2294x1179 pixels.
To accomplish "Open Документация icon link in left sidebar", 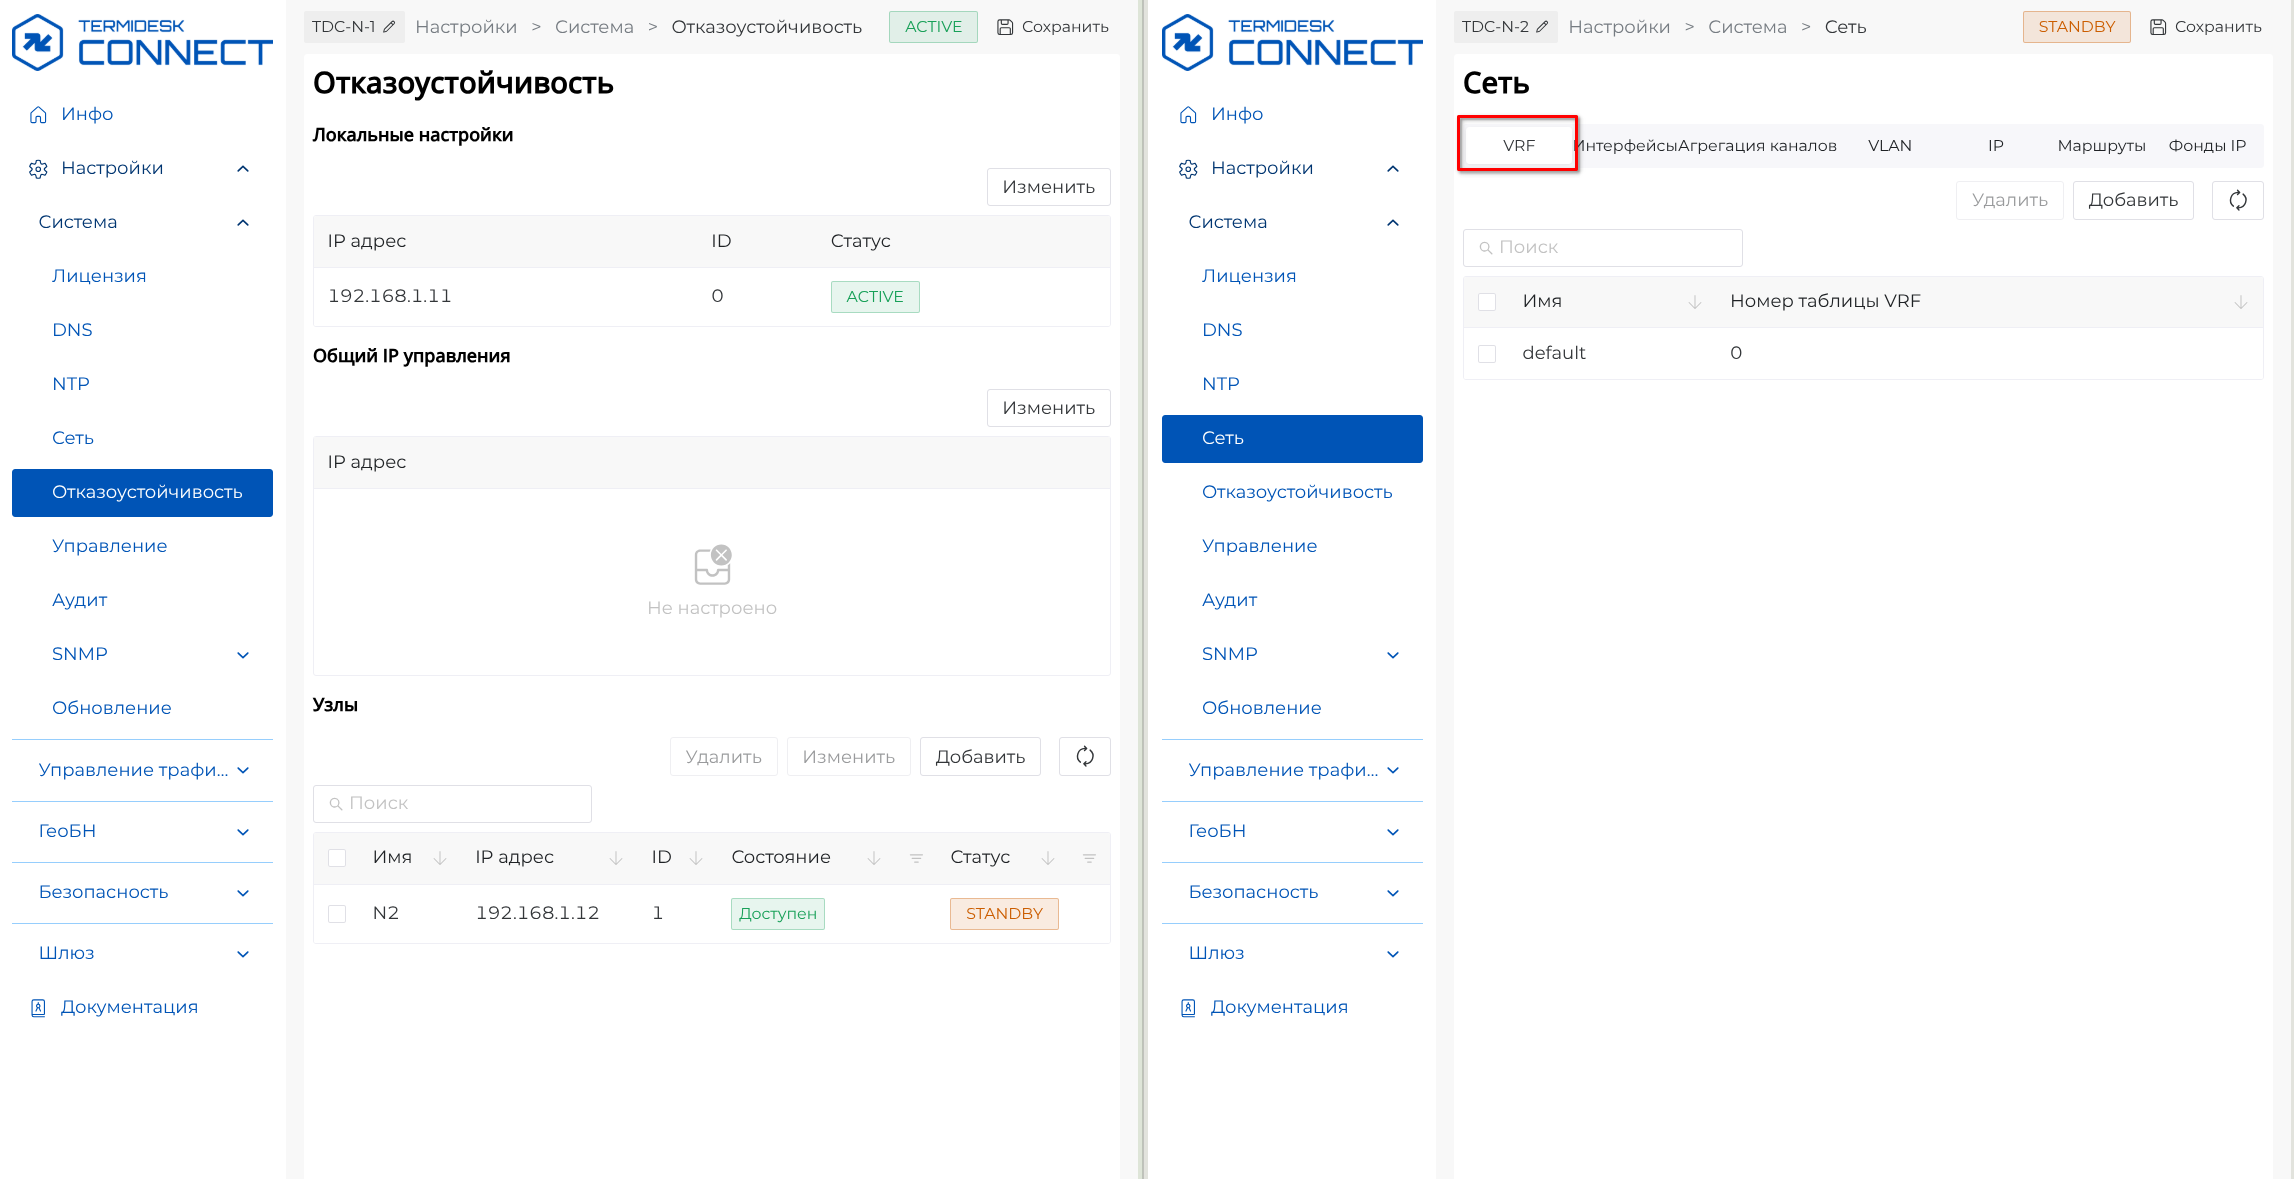I will point(38,1007).
